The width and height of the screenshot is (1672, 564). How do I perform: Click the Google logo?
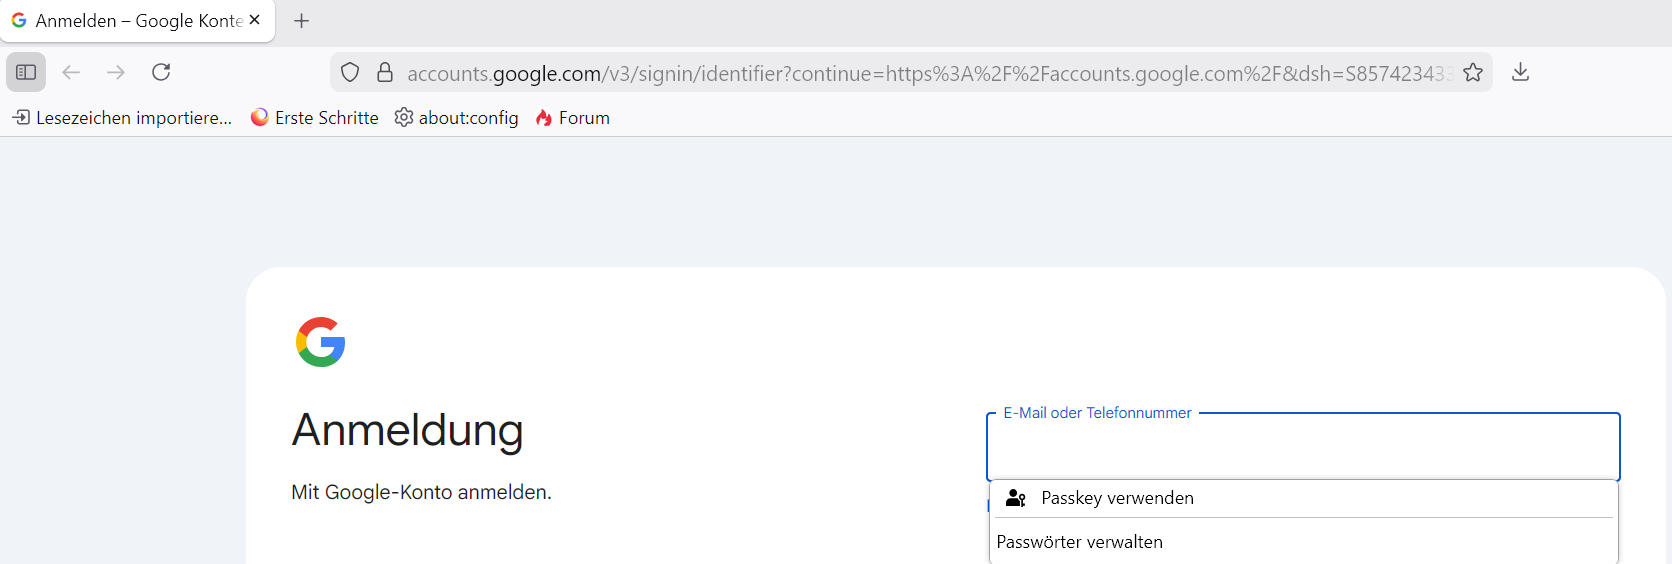[320, 342]
